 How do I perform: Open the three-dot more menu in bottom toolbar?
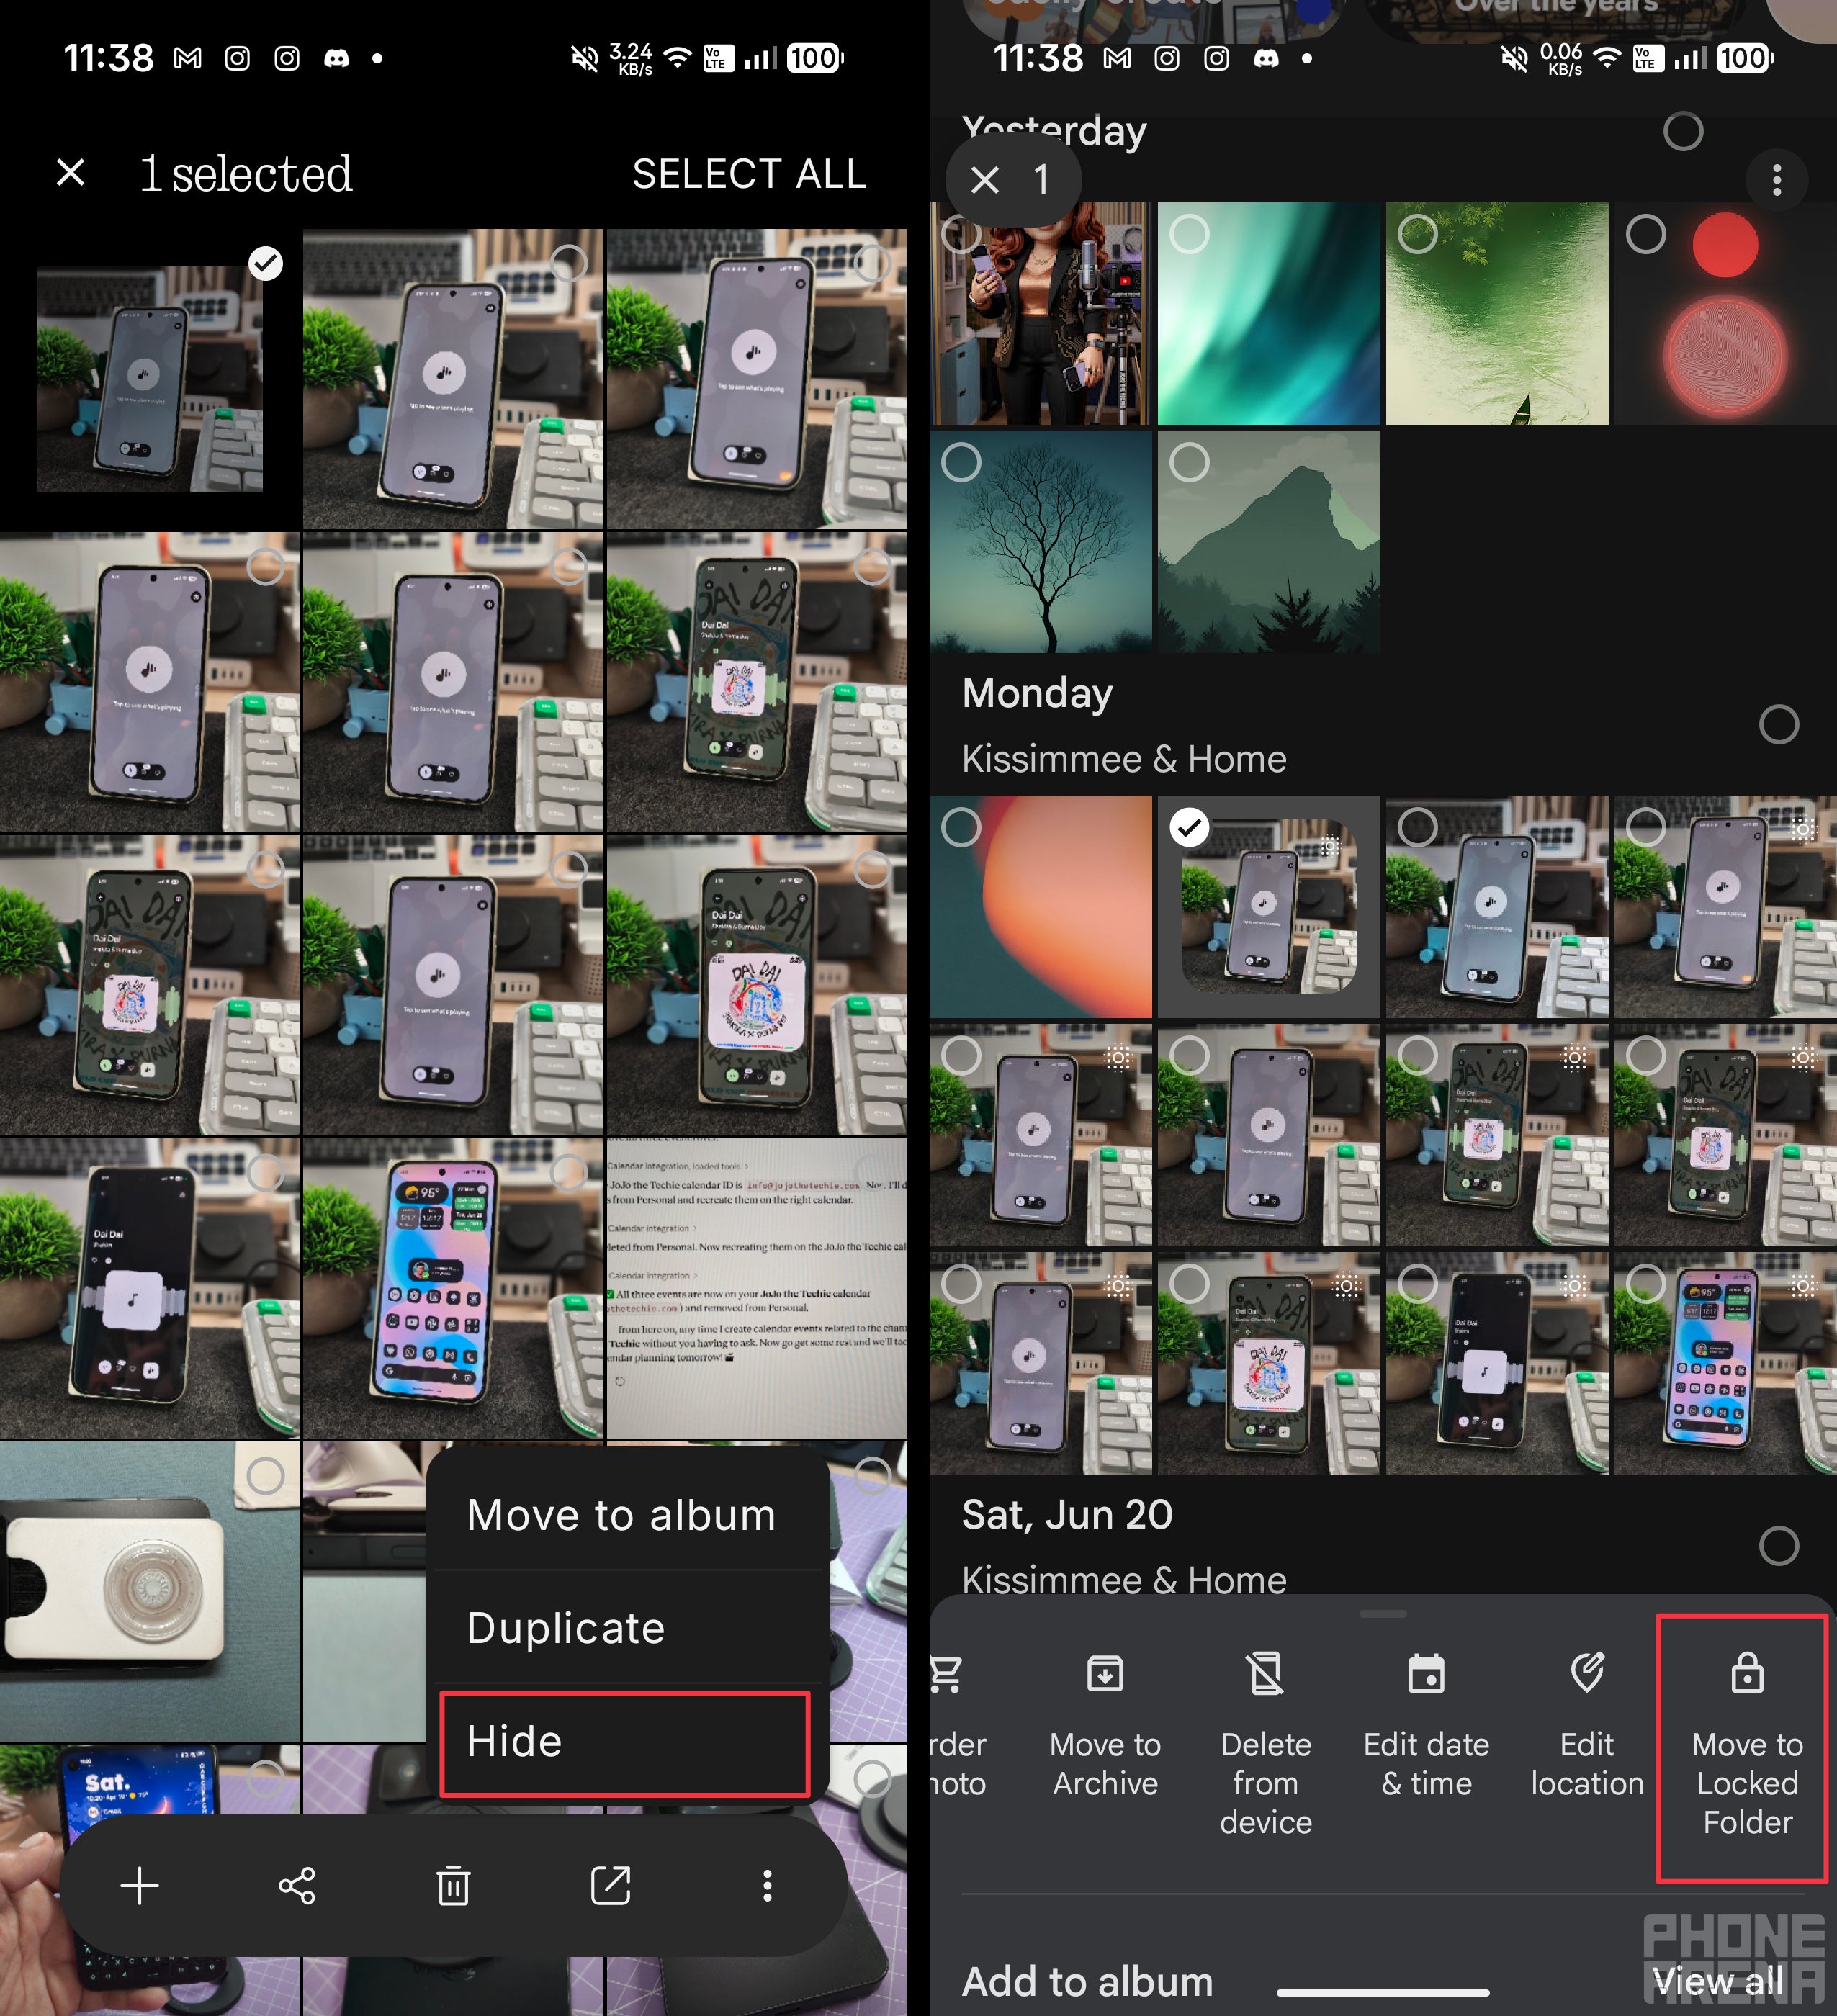(x=767, y=1886)
